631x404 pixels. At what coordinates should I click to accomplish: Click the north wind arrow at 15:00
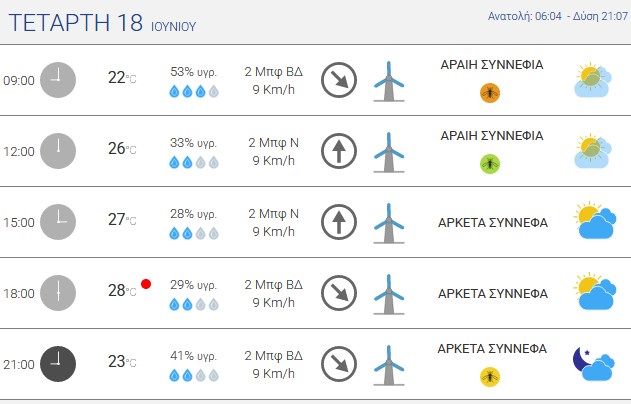[x=339, y=222]
